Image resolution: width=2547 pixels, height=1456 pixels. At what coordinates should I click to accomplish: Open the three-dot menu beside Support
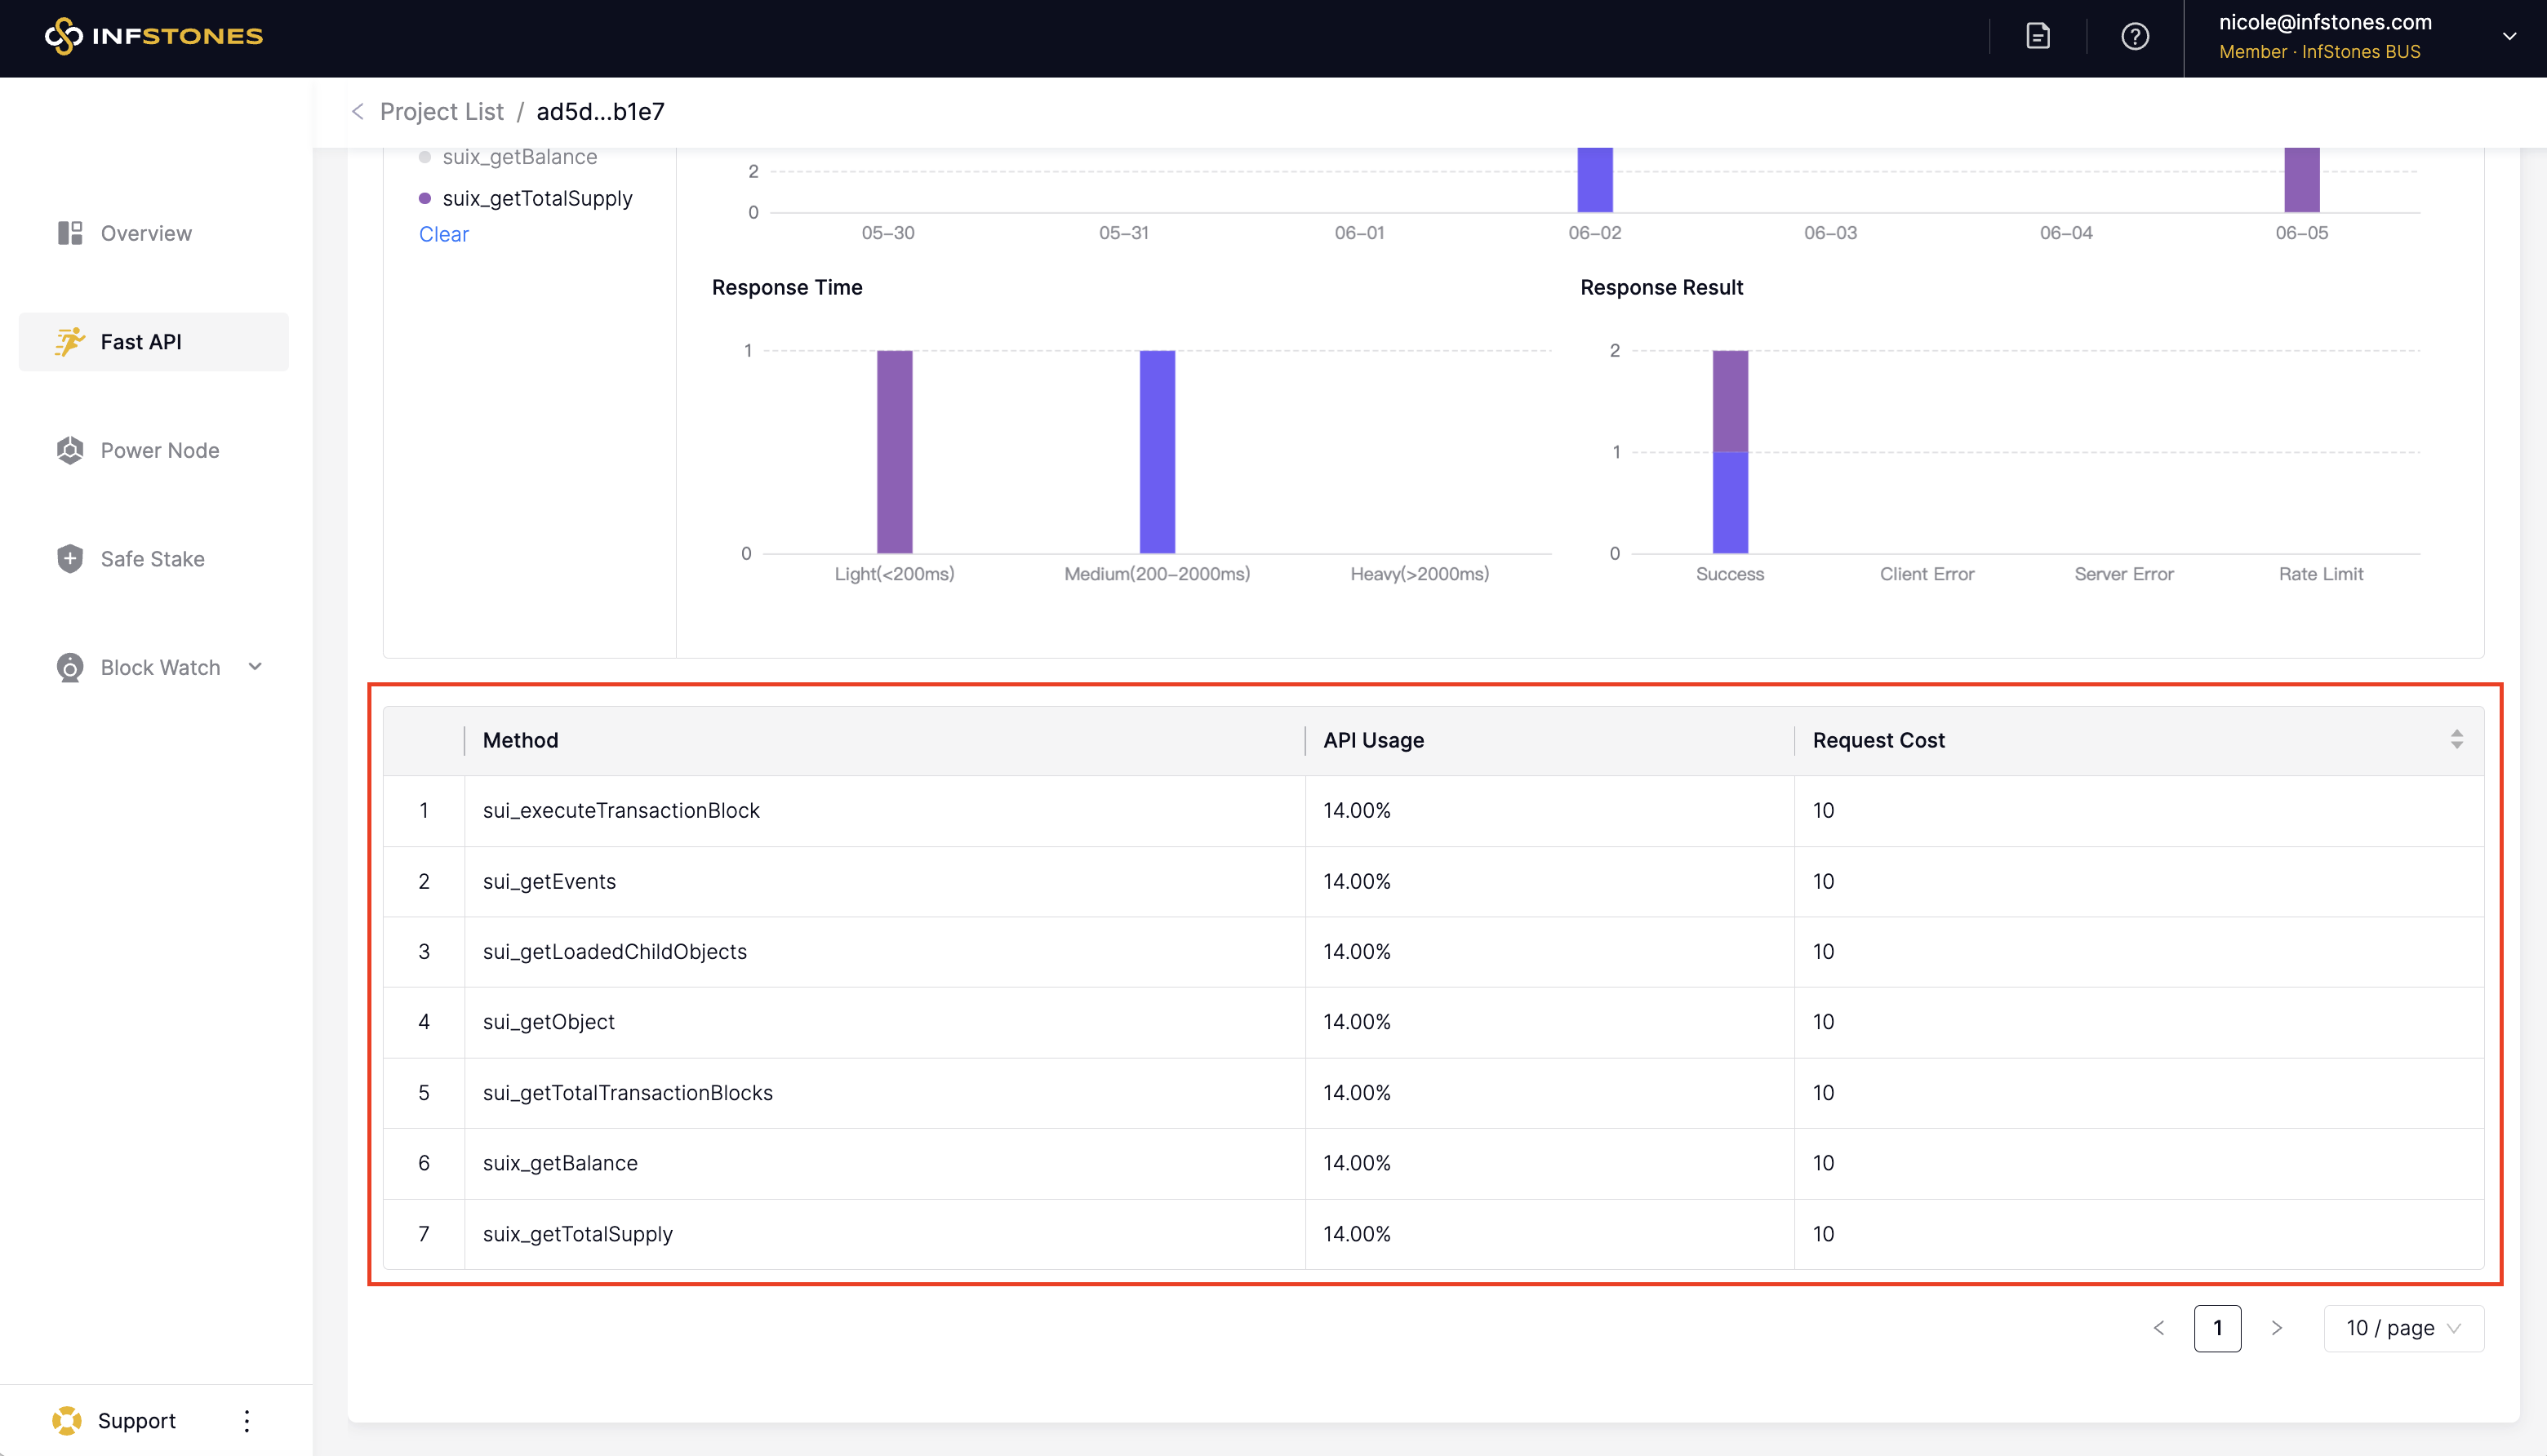point(247,1420)
